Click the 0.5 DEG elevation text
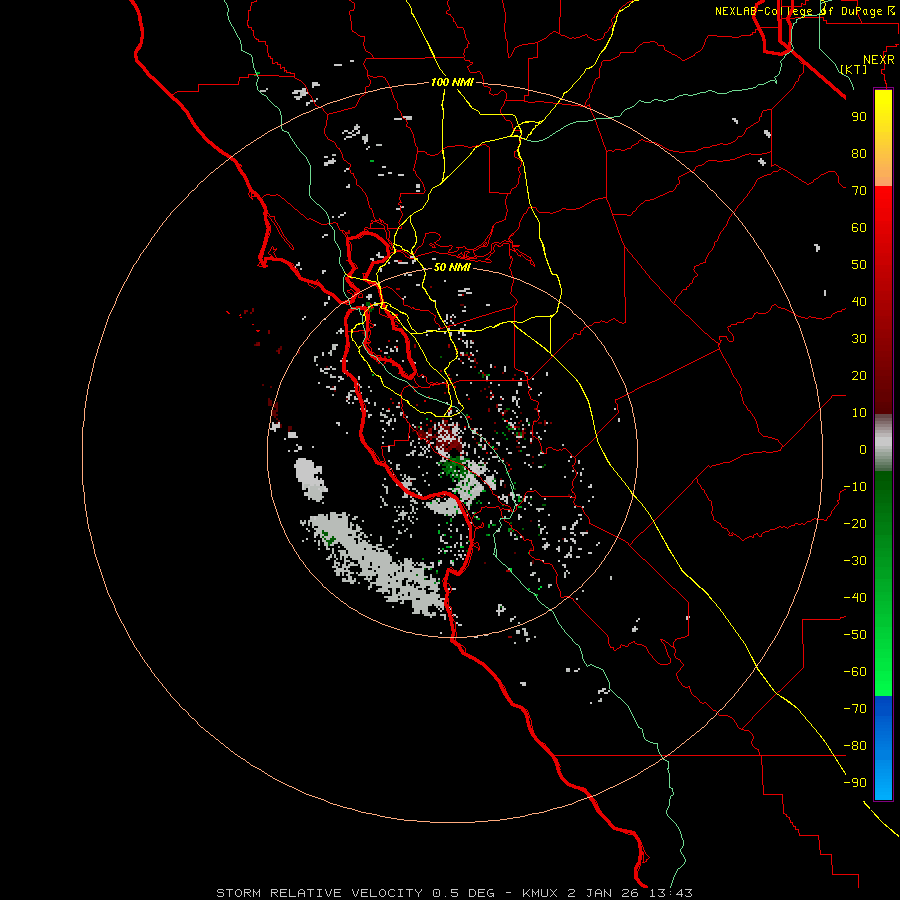 463,893
